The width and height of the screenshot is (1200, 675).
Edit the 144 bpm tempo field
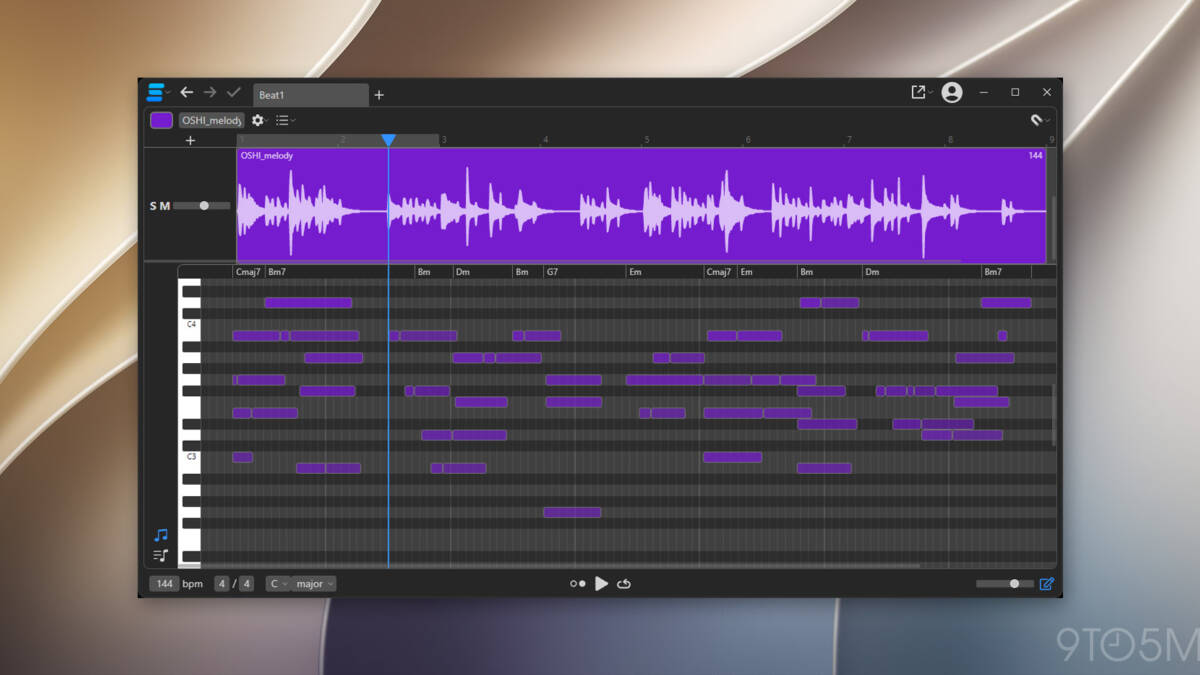tap(164, 583)
